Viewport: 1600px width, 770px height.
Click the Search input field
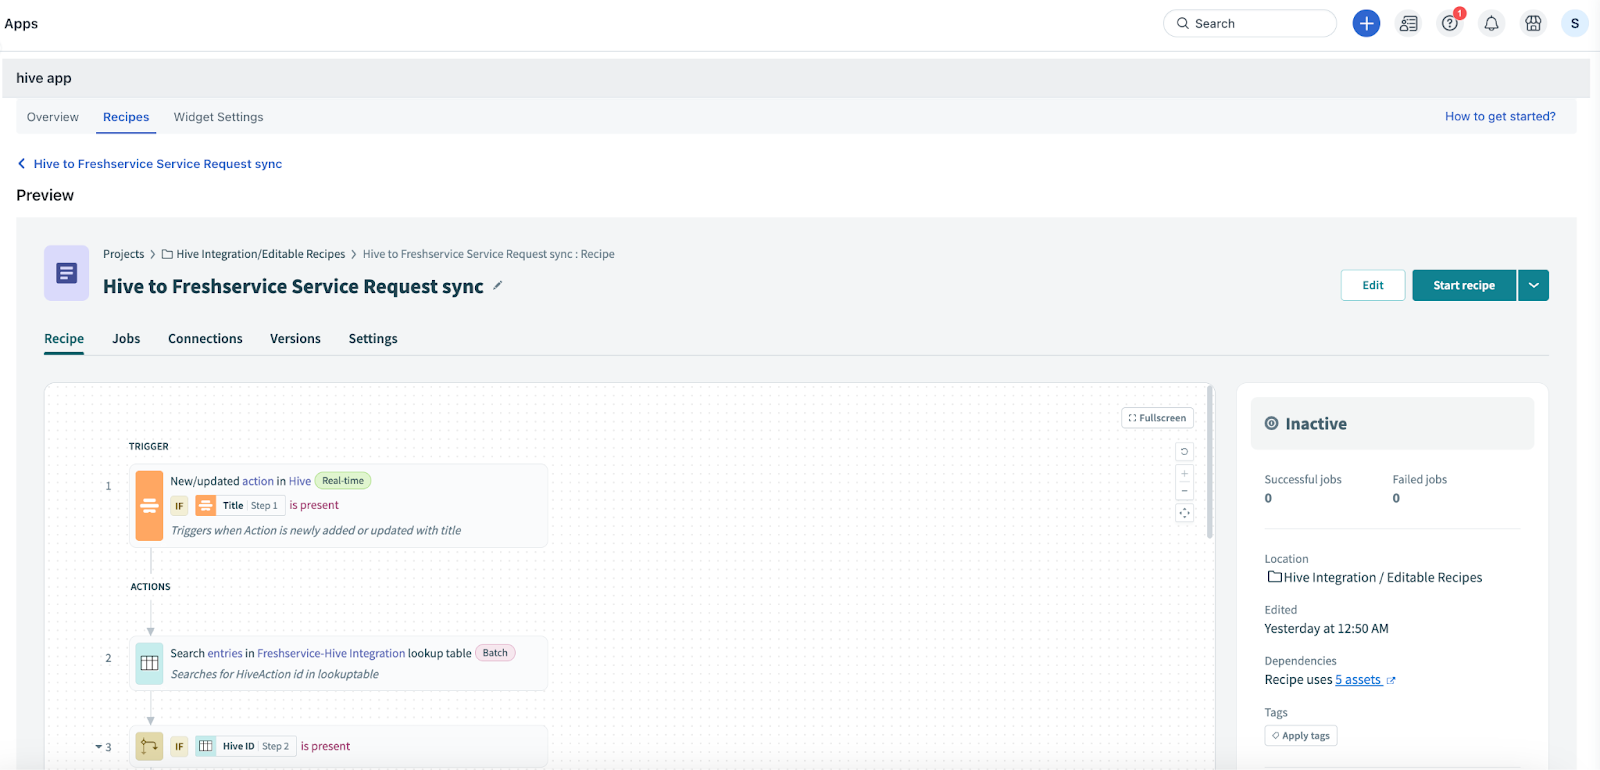[1250, 23]
